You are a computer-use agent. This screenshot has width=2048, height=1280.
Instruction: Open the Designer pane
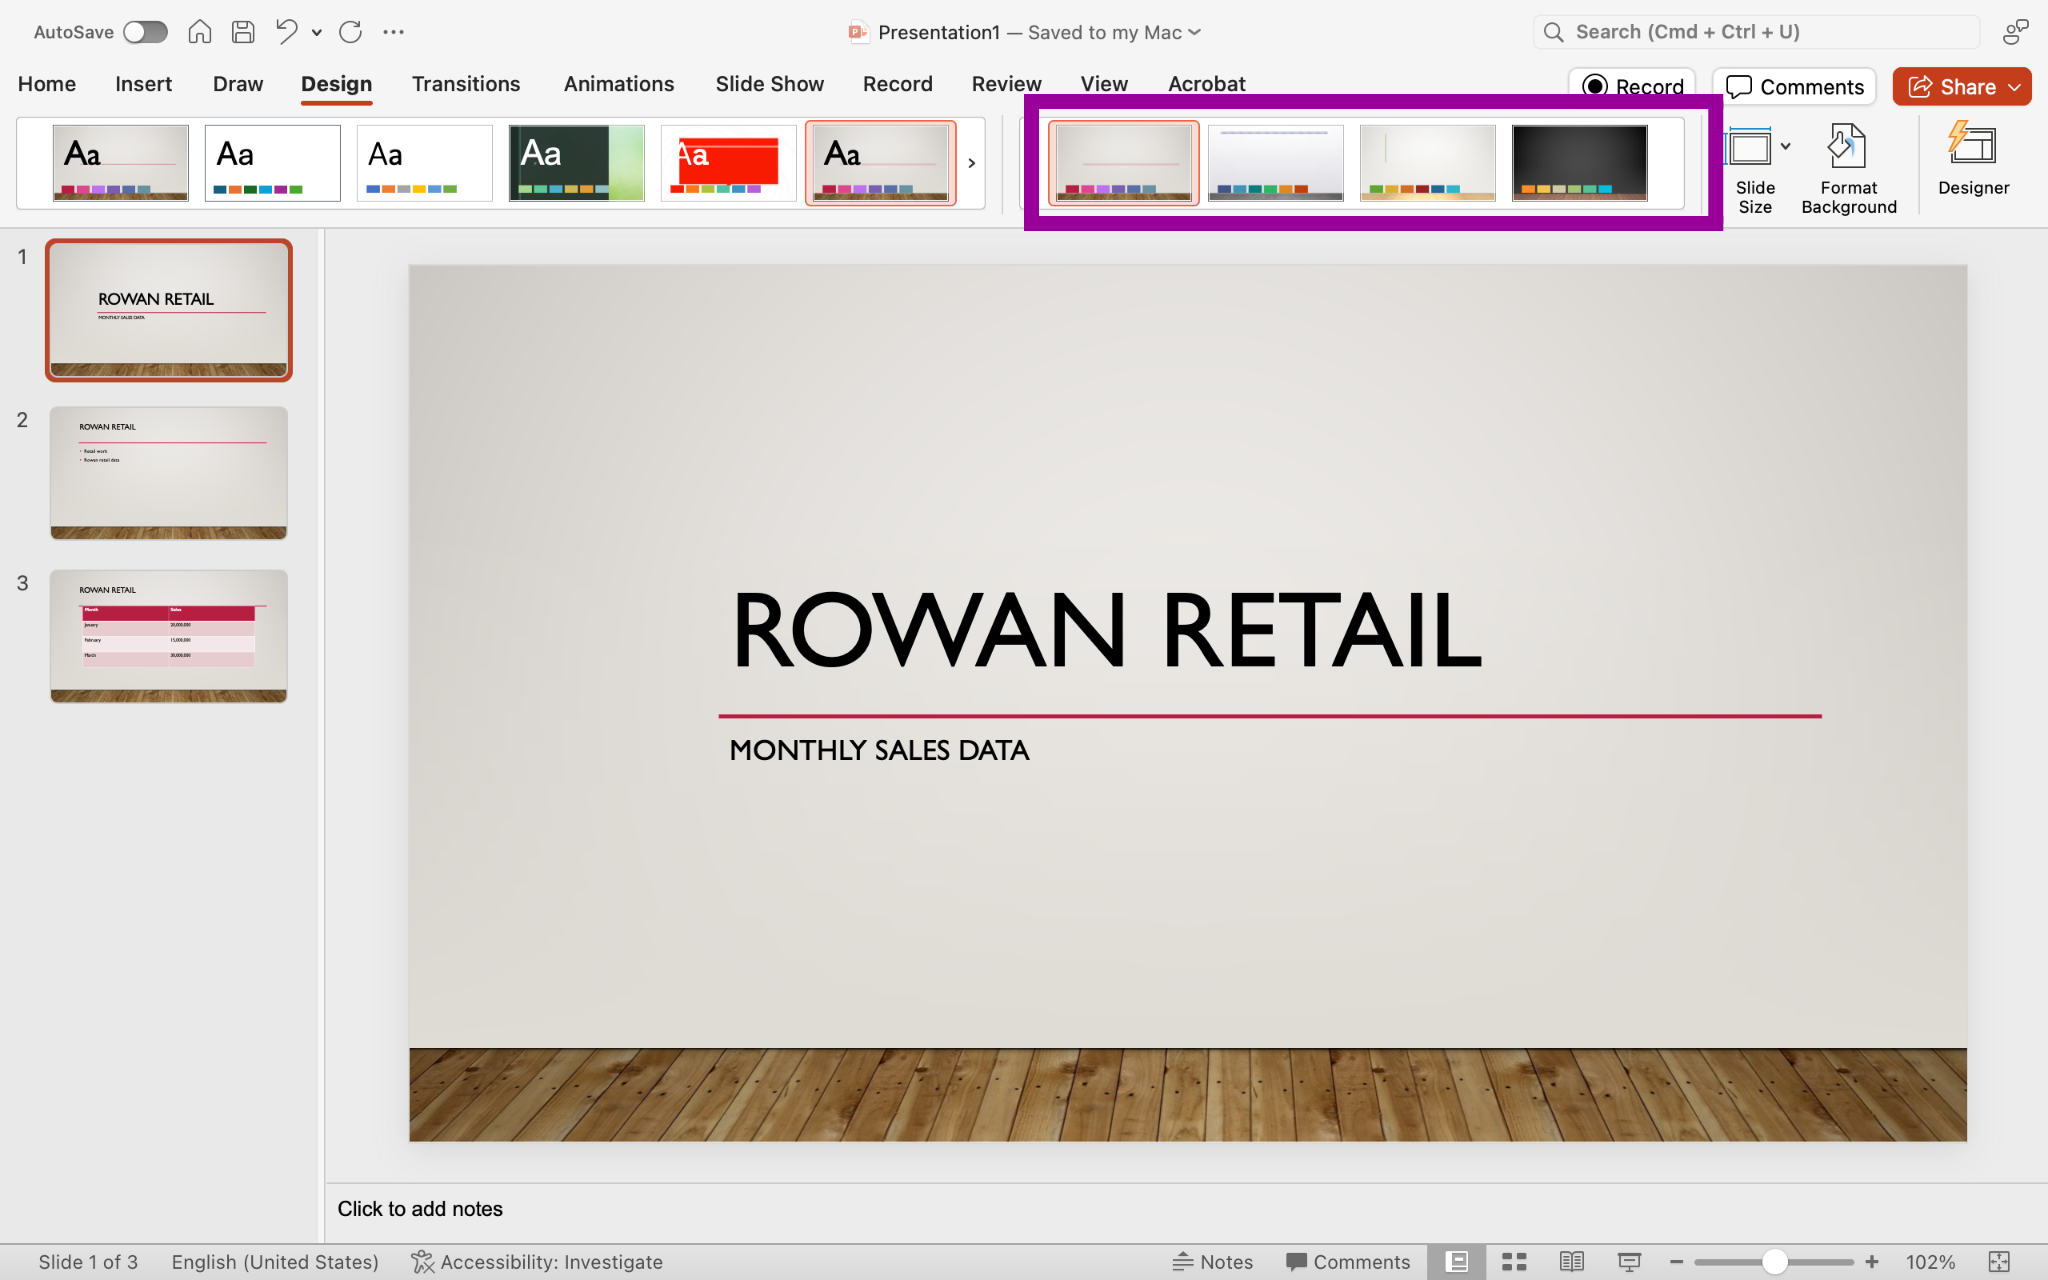coord(1973,159)
